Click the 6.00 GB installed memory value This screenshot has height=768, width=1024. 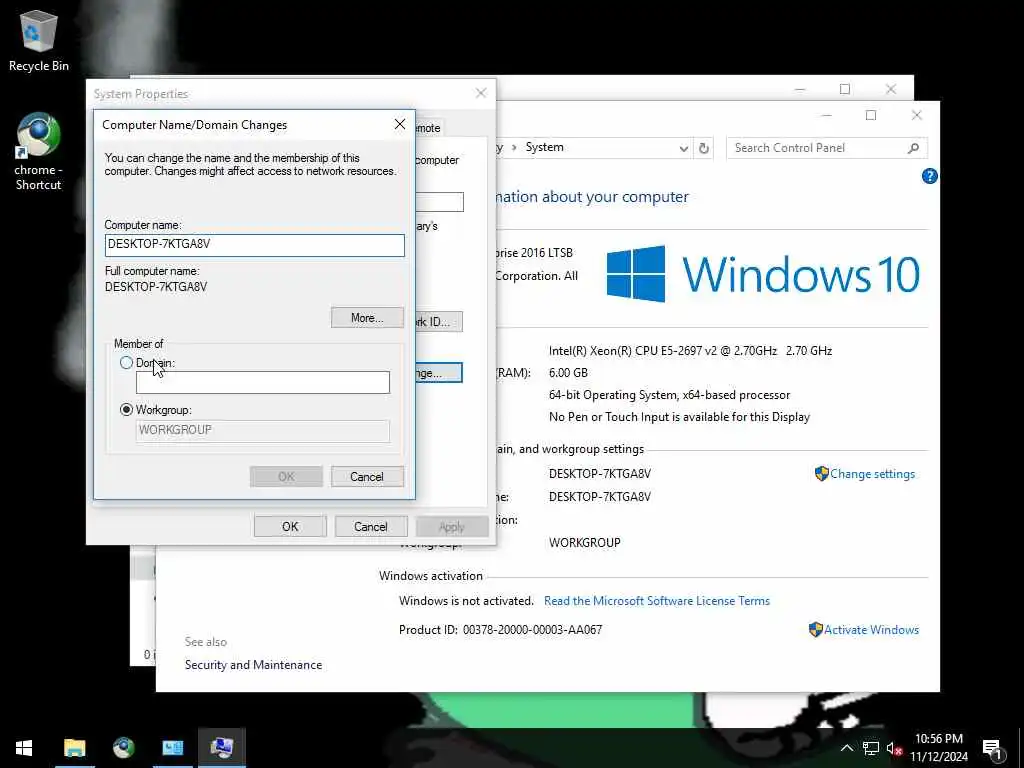568,373
